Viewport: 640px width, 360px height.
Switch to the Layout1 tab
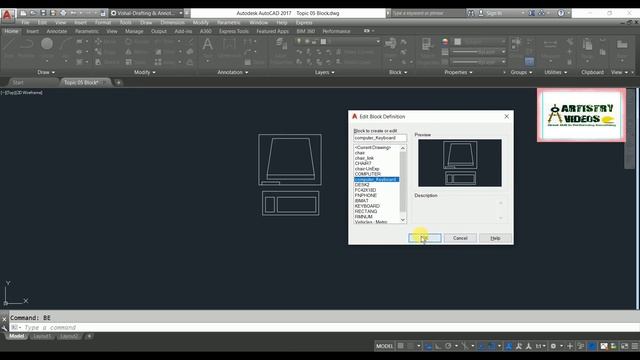pyautogui.click(x=42, y=336)
